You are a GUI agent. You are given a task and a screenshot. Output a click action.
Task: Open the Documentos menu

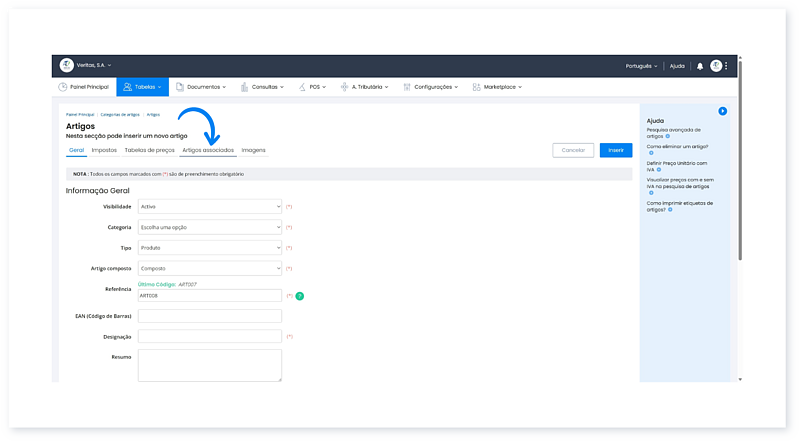(x=201, y=87)
